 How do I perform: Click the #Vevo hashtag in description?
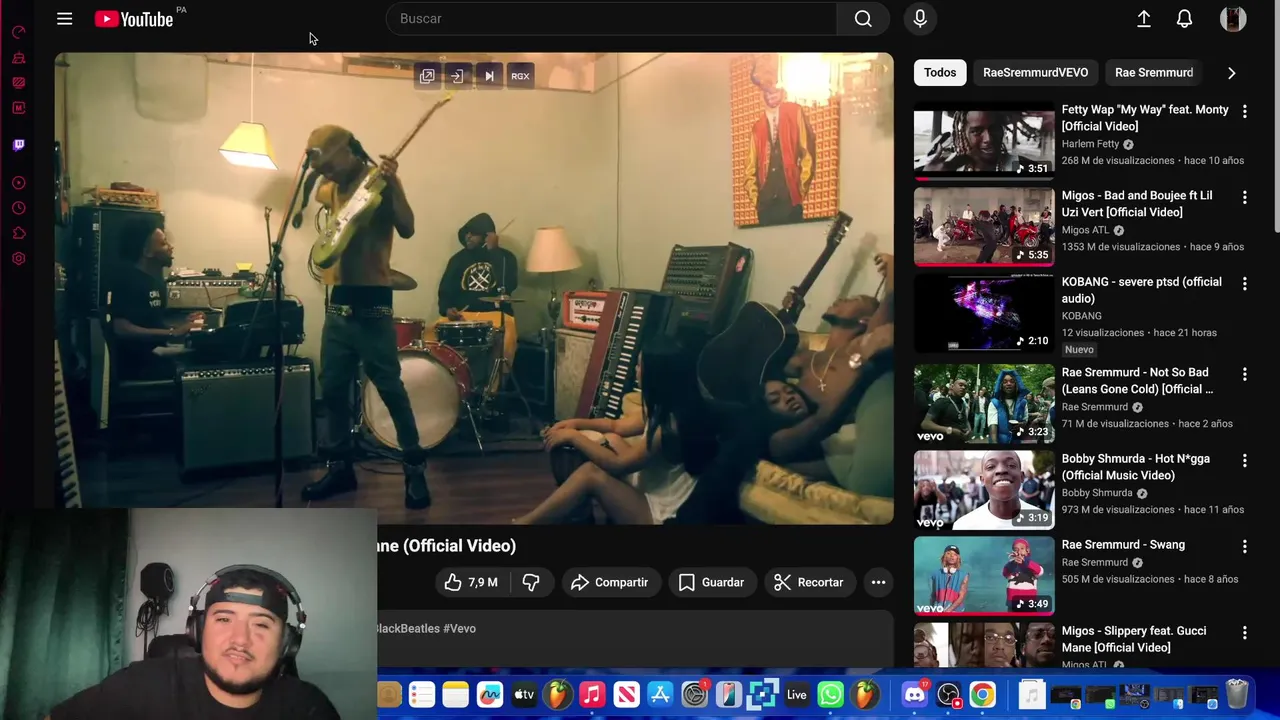click(459, 629)
